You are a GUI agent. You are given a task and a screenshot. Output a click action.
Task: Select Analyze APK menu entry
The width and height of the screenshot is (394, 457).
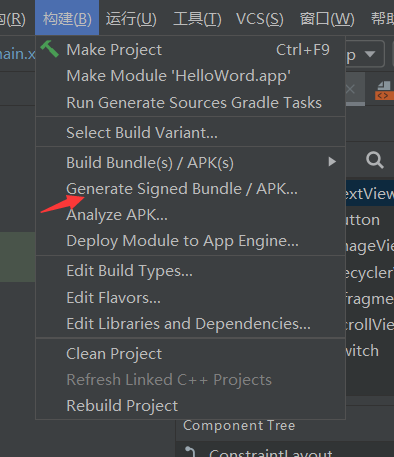point(190,215)
